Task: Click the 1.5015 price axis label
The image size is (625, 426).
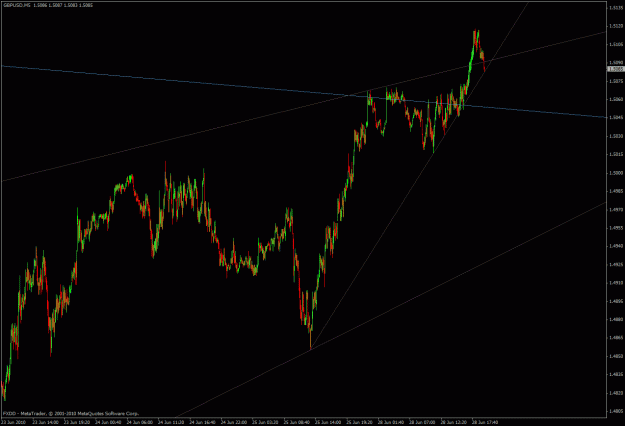Action: coord(616,154)
